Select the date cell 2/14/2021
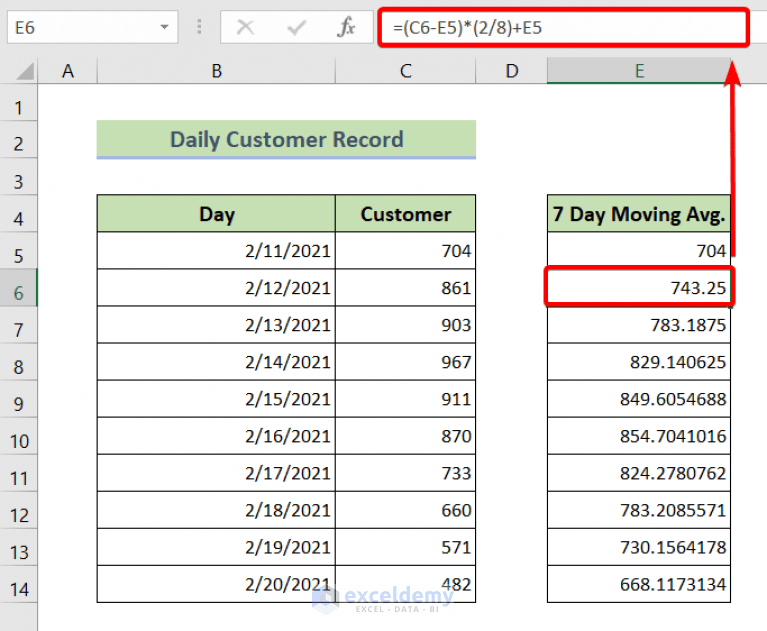This screenshot has width=767, height=631. tap(216, 362)
